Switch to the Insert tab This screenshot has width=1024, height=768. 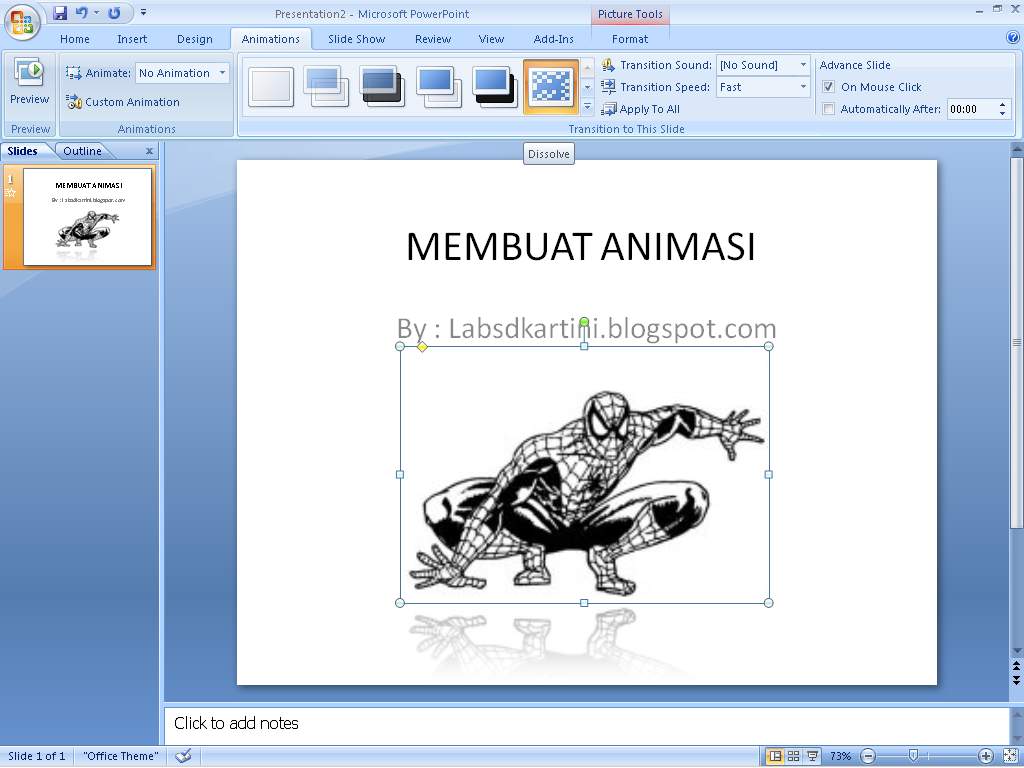click(x=132, y=39)
